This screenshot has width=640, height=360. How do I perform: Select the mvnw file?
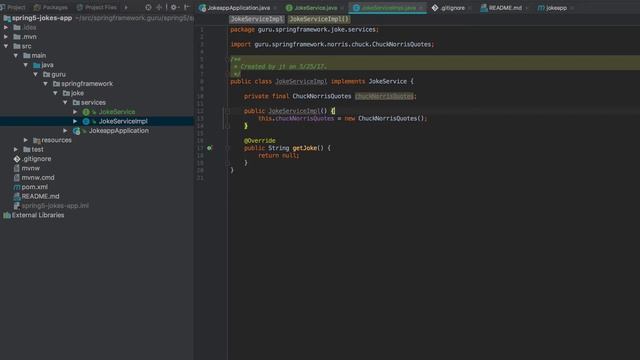(31, 168)
